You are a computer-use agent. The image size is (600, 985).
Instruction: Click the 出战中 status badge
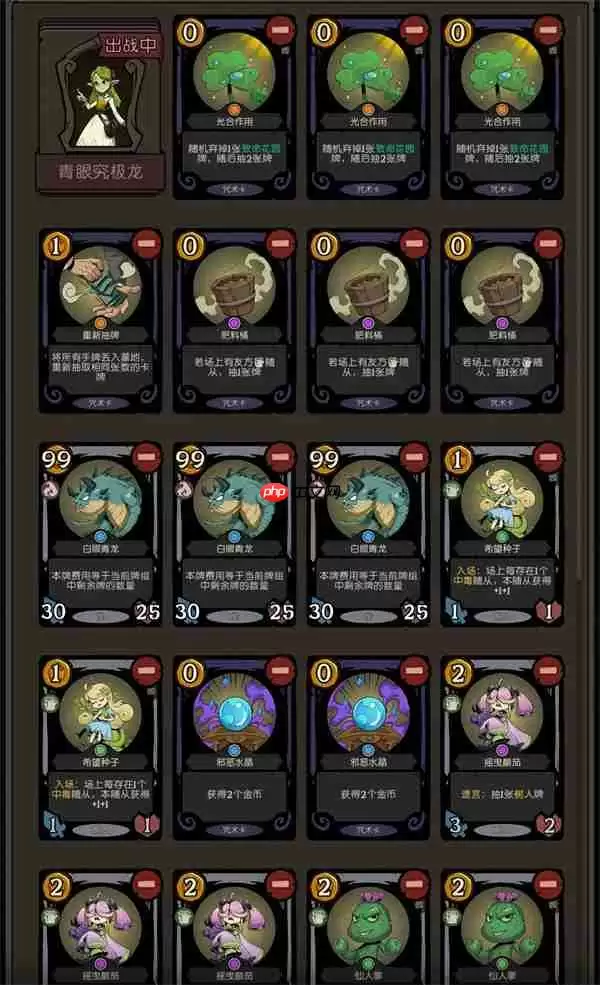click(x=130, y=45)
